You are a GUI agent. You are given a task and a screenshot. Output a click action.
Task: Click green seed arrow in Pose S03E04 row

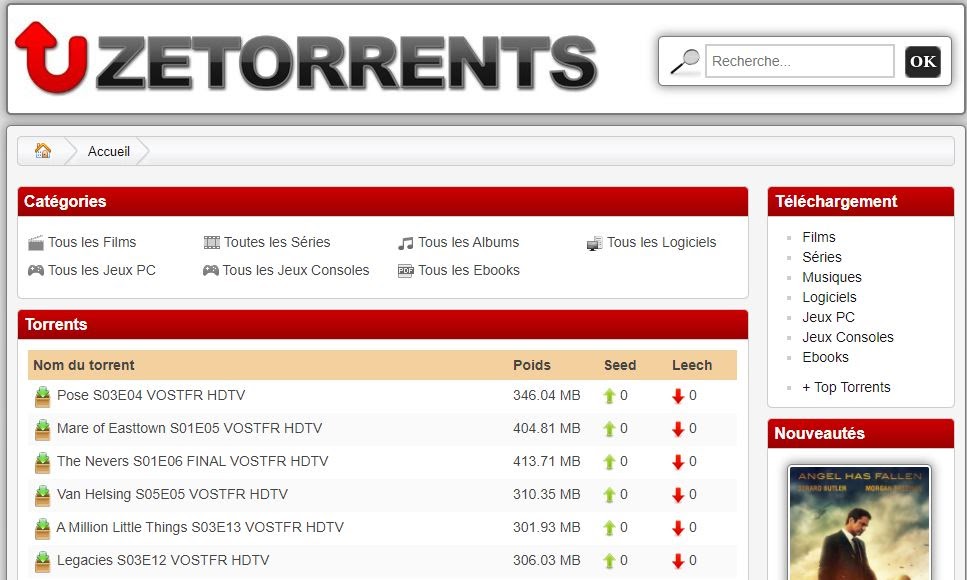click(x=609, y=396)
